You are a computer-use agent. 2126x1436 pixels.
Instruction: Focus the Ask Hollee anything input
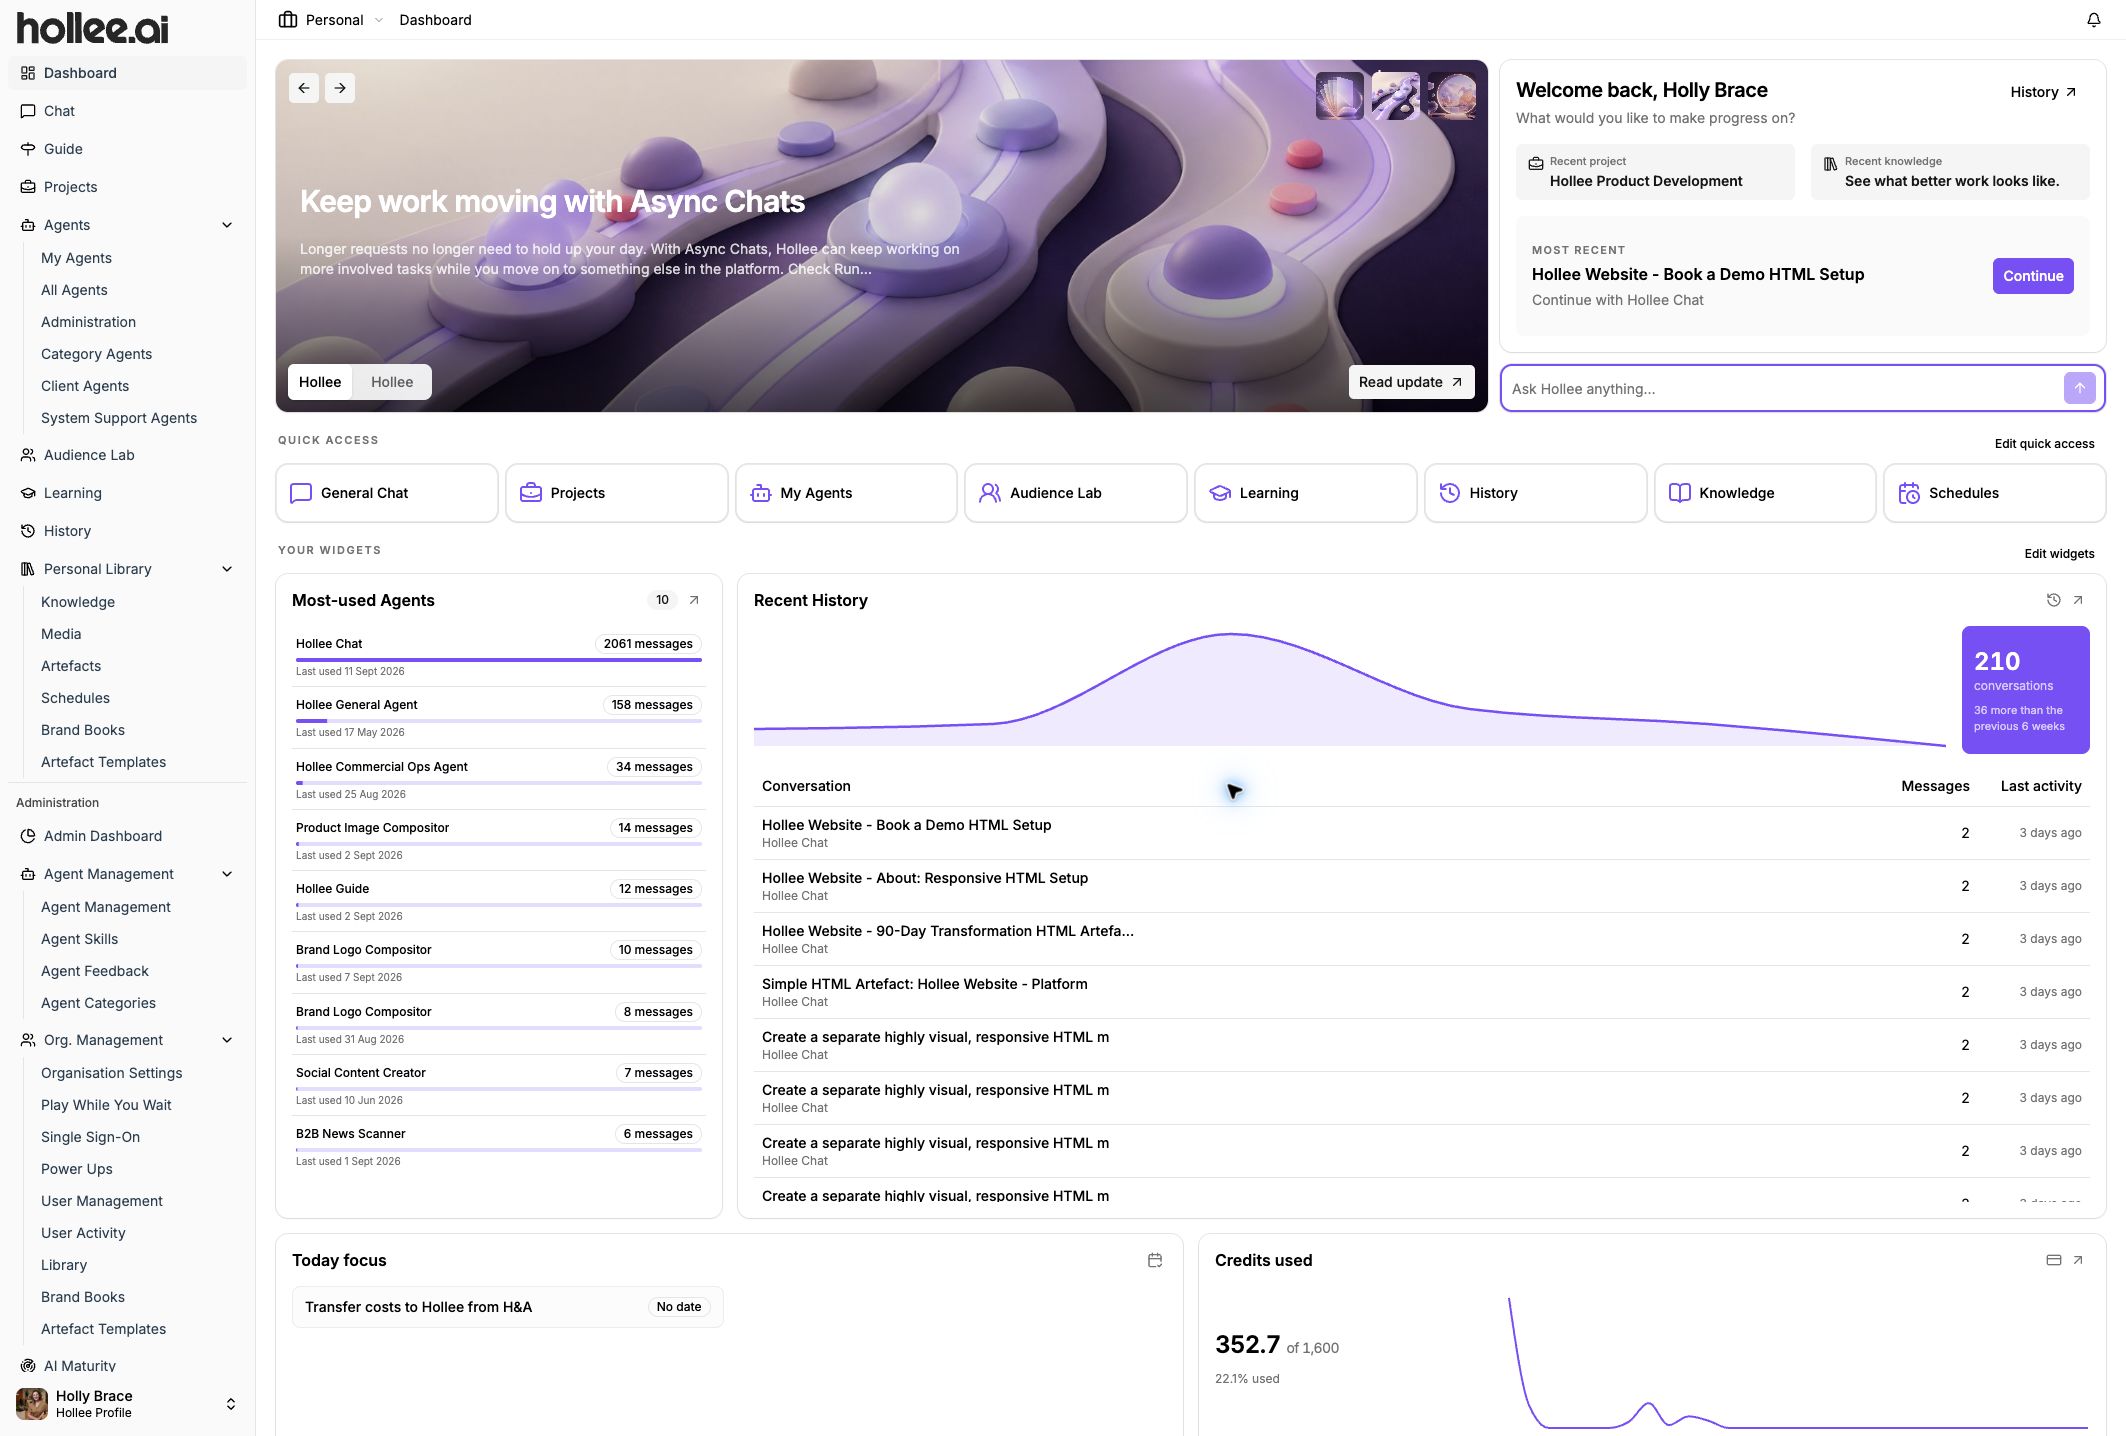[x=1782, y=388]
